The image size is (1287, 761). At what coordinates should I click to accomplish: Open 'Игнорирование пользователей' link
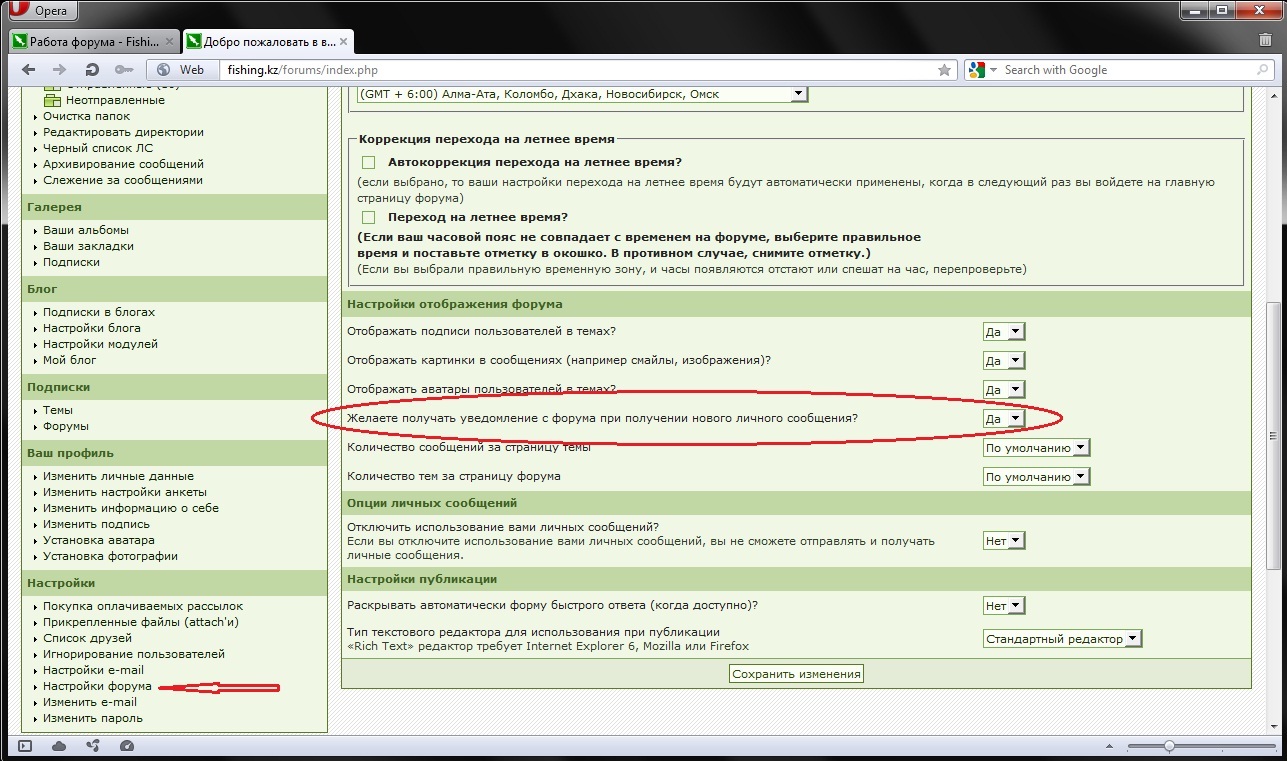click(134, 654)
